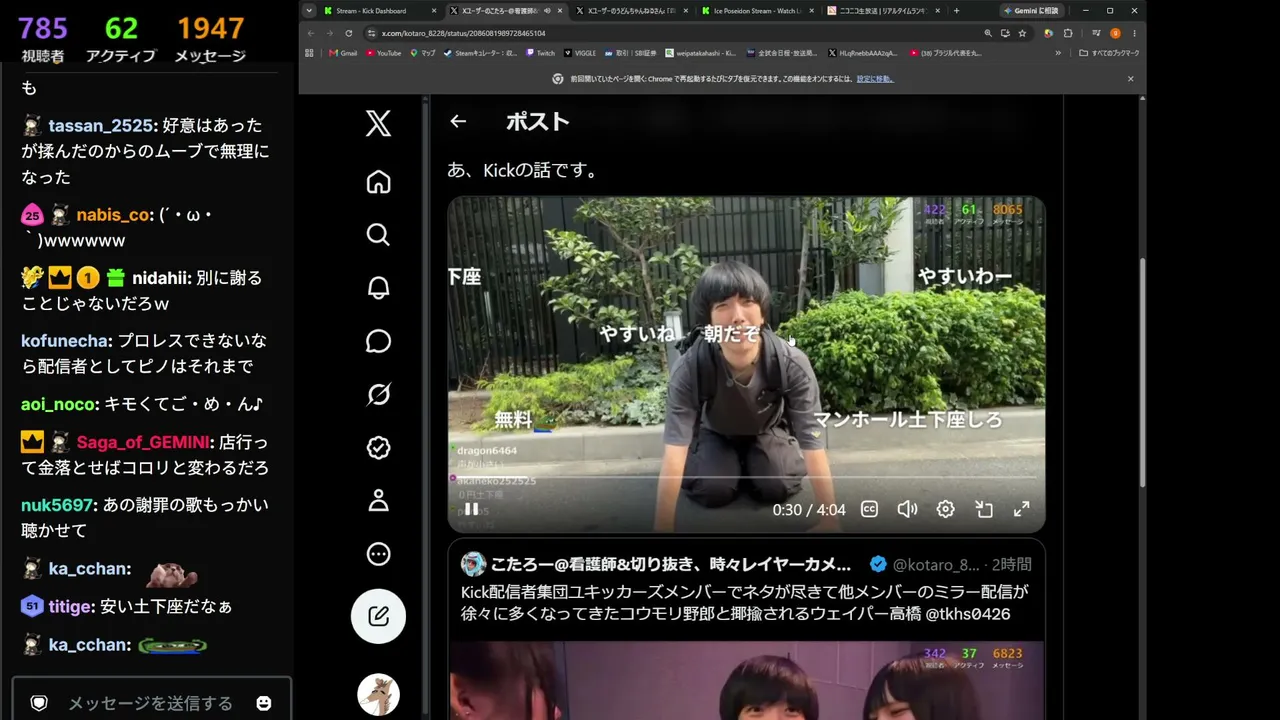Viewport: 1280px width, 720px height.
Task: Open the verified checkmark sidebar icon
Action: (x=378, y=447)
